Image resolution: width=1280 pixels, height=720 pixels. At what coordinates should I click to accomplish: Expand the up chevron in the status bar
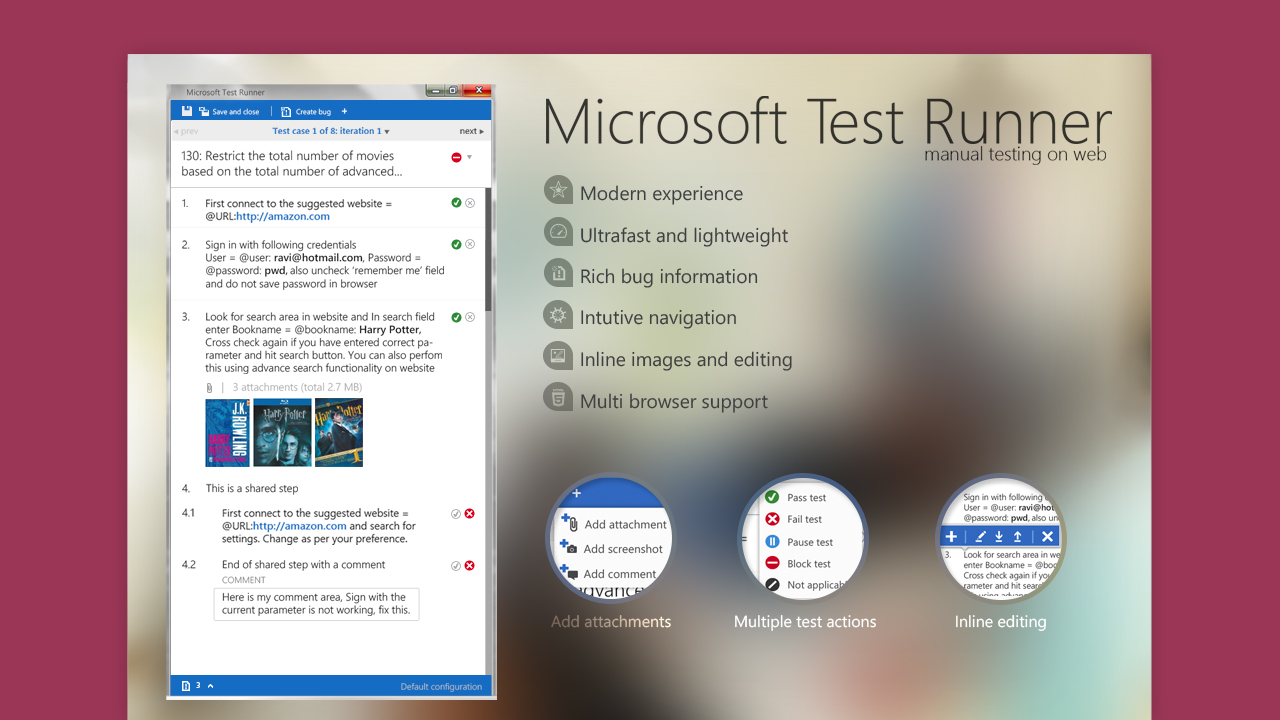[210, 686]
